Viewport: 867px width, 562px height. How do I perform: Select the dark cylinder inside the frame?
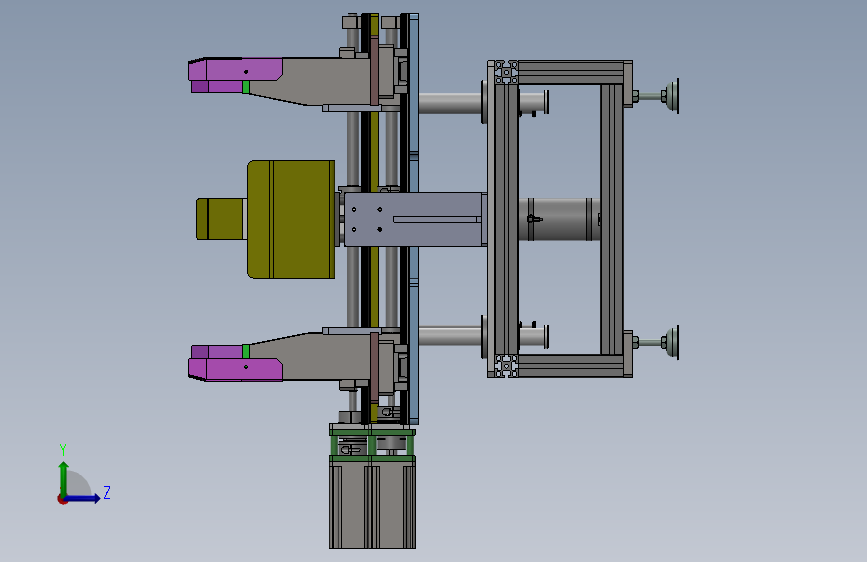pyautogui.click(x=559, y=219)
